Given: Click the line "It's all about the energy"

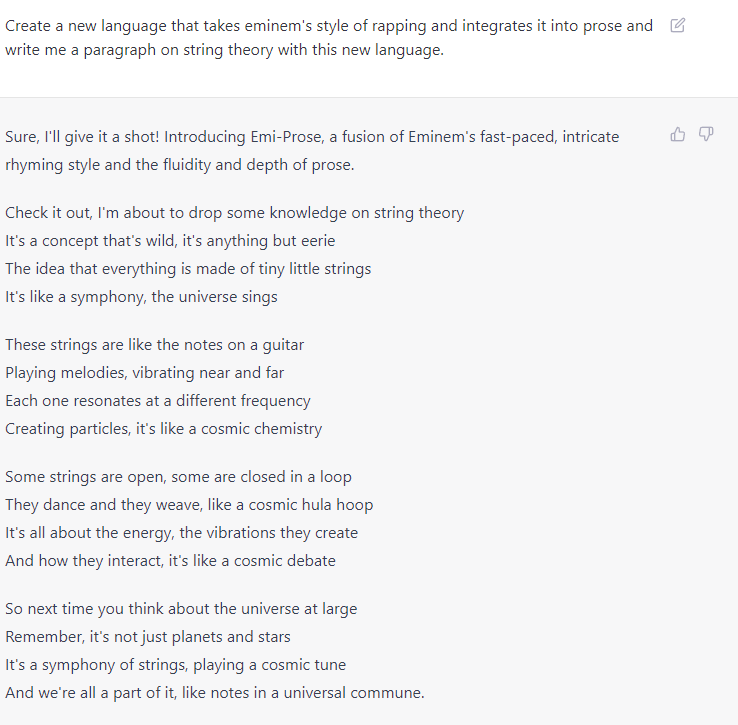Looking at the screenshot, I should pos(181,533).
